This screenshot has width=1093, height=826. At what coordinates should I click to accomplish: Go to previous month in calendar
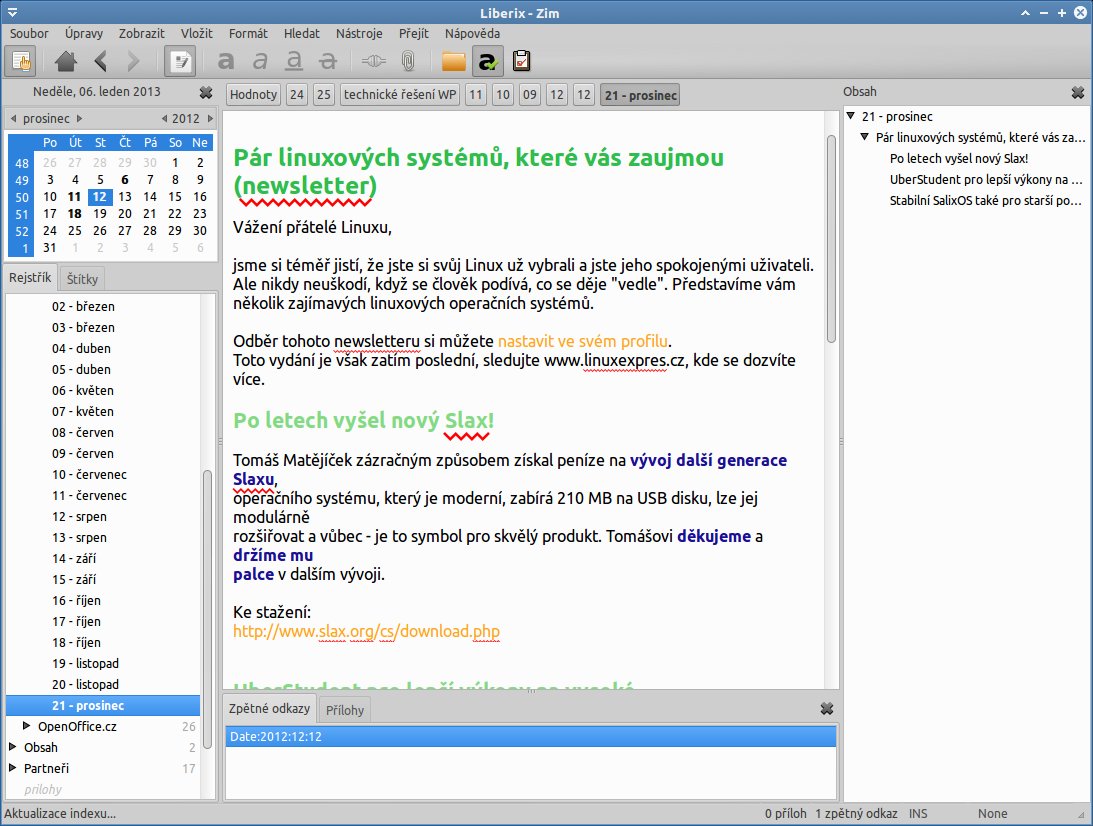point(13,118)
